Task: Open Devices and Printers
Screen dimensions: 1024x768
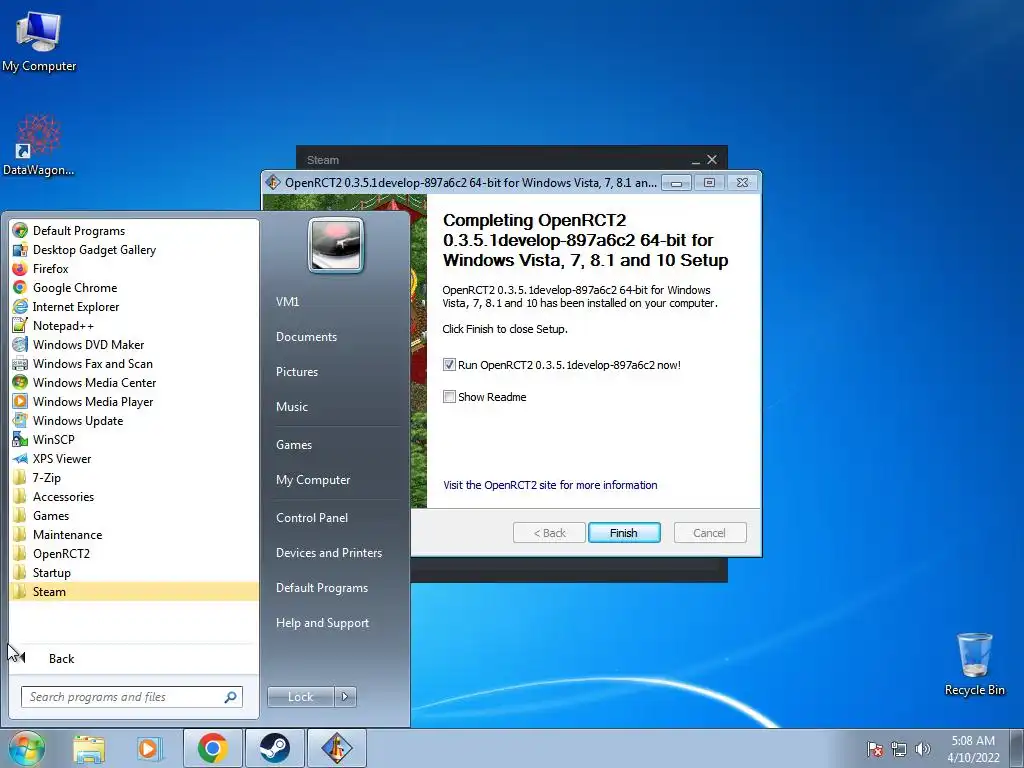Action: tap(328, 552)
